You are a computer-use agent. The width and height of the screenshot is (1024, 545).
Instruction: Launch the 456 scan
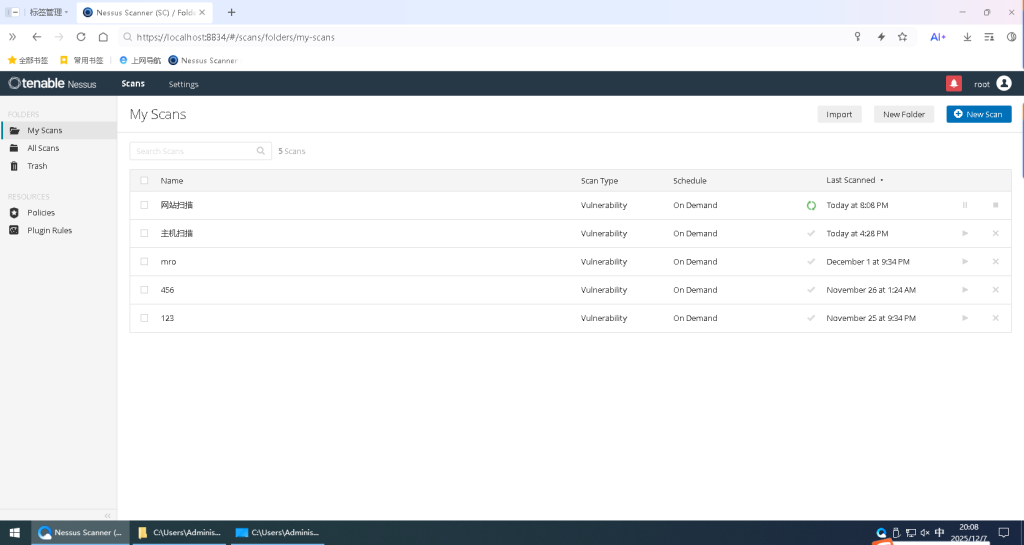coord(965,290)
